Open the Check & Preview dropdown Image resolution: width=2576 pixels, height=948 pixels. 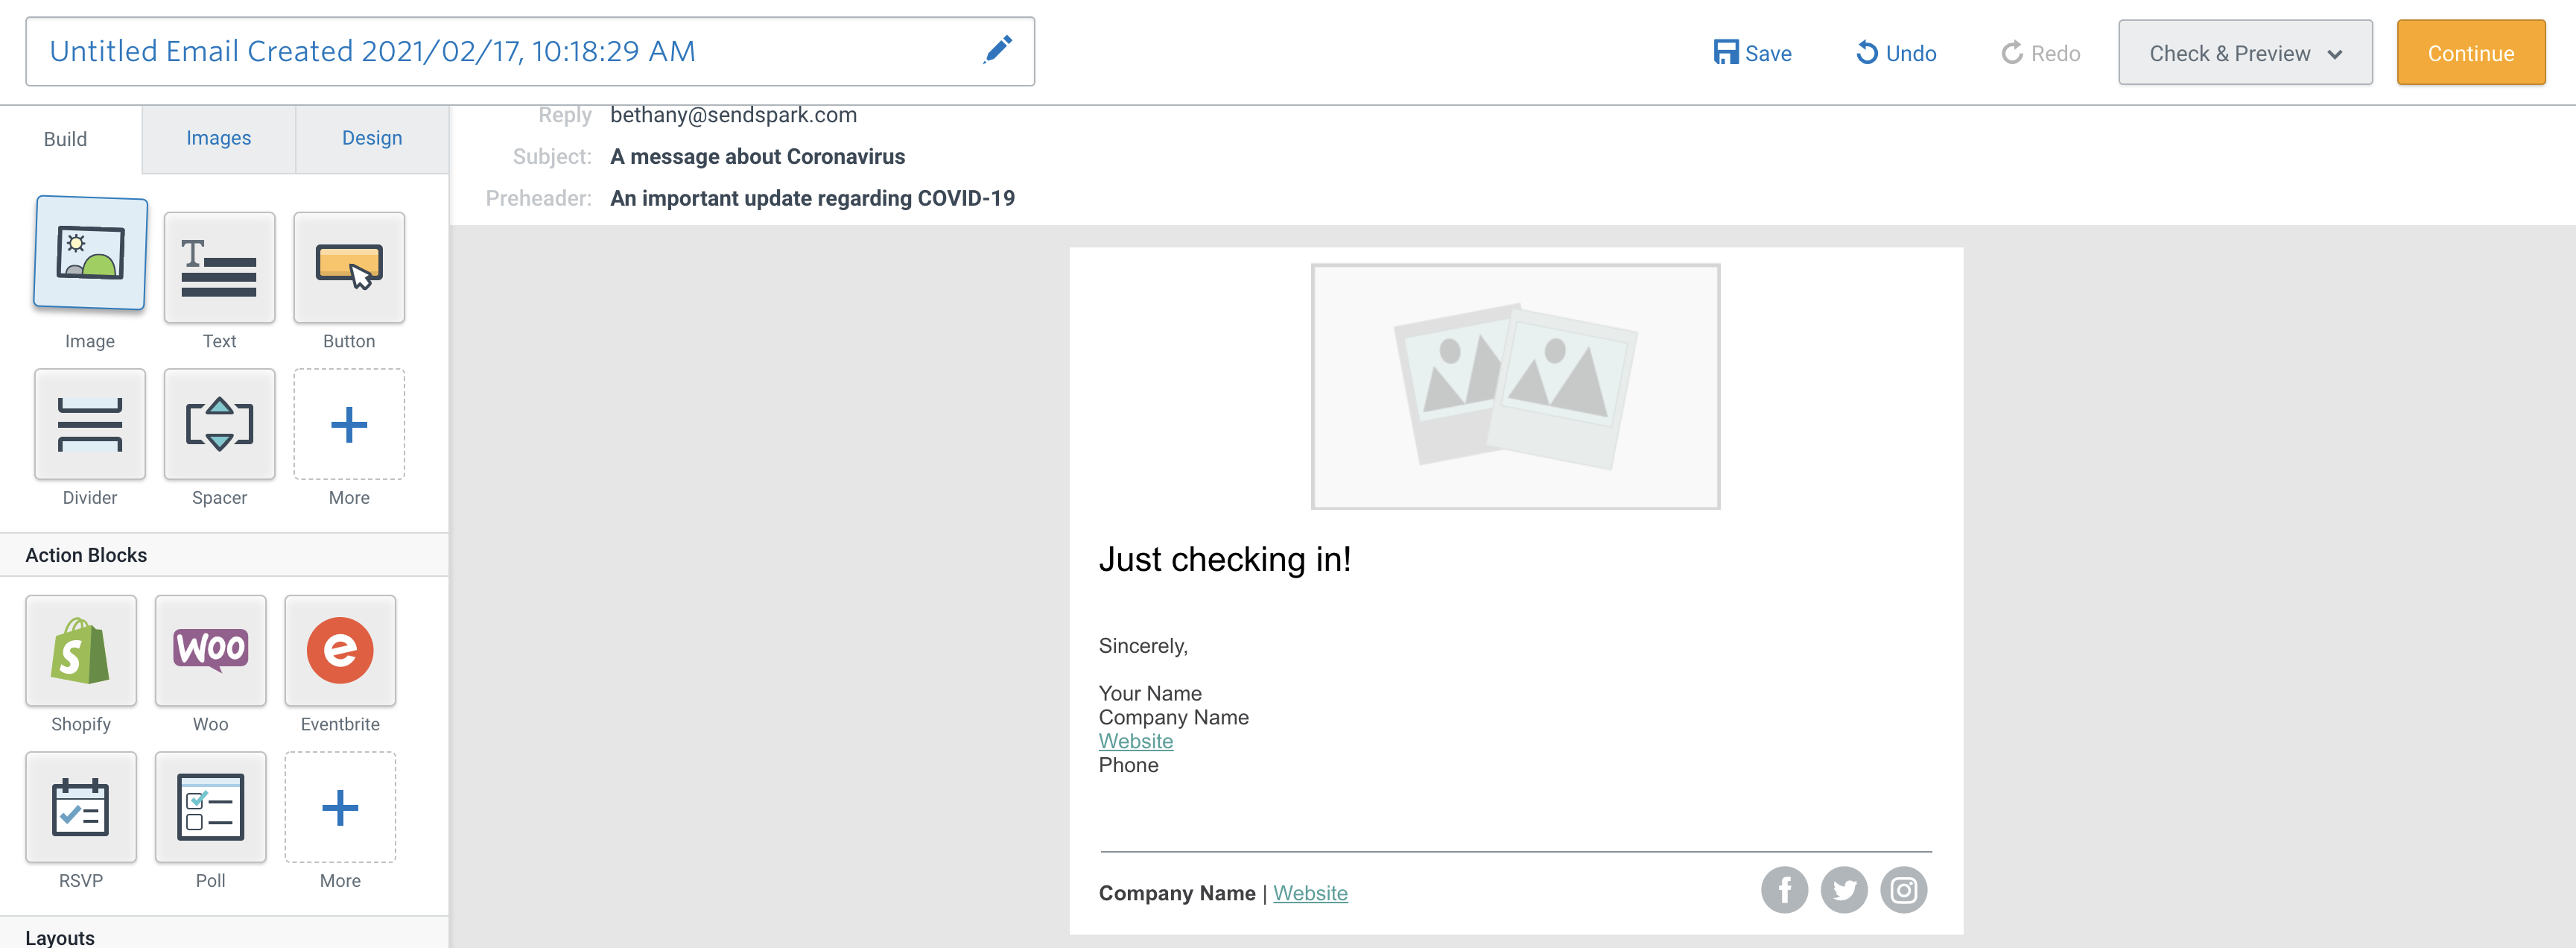click(x=2245, y=53)
